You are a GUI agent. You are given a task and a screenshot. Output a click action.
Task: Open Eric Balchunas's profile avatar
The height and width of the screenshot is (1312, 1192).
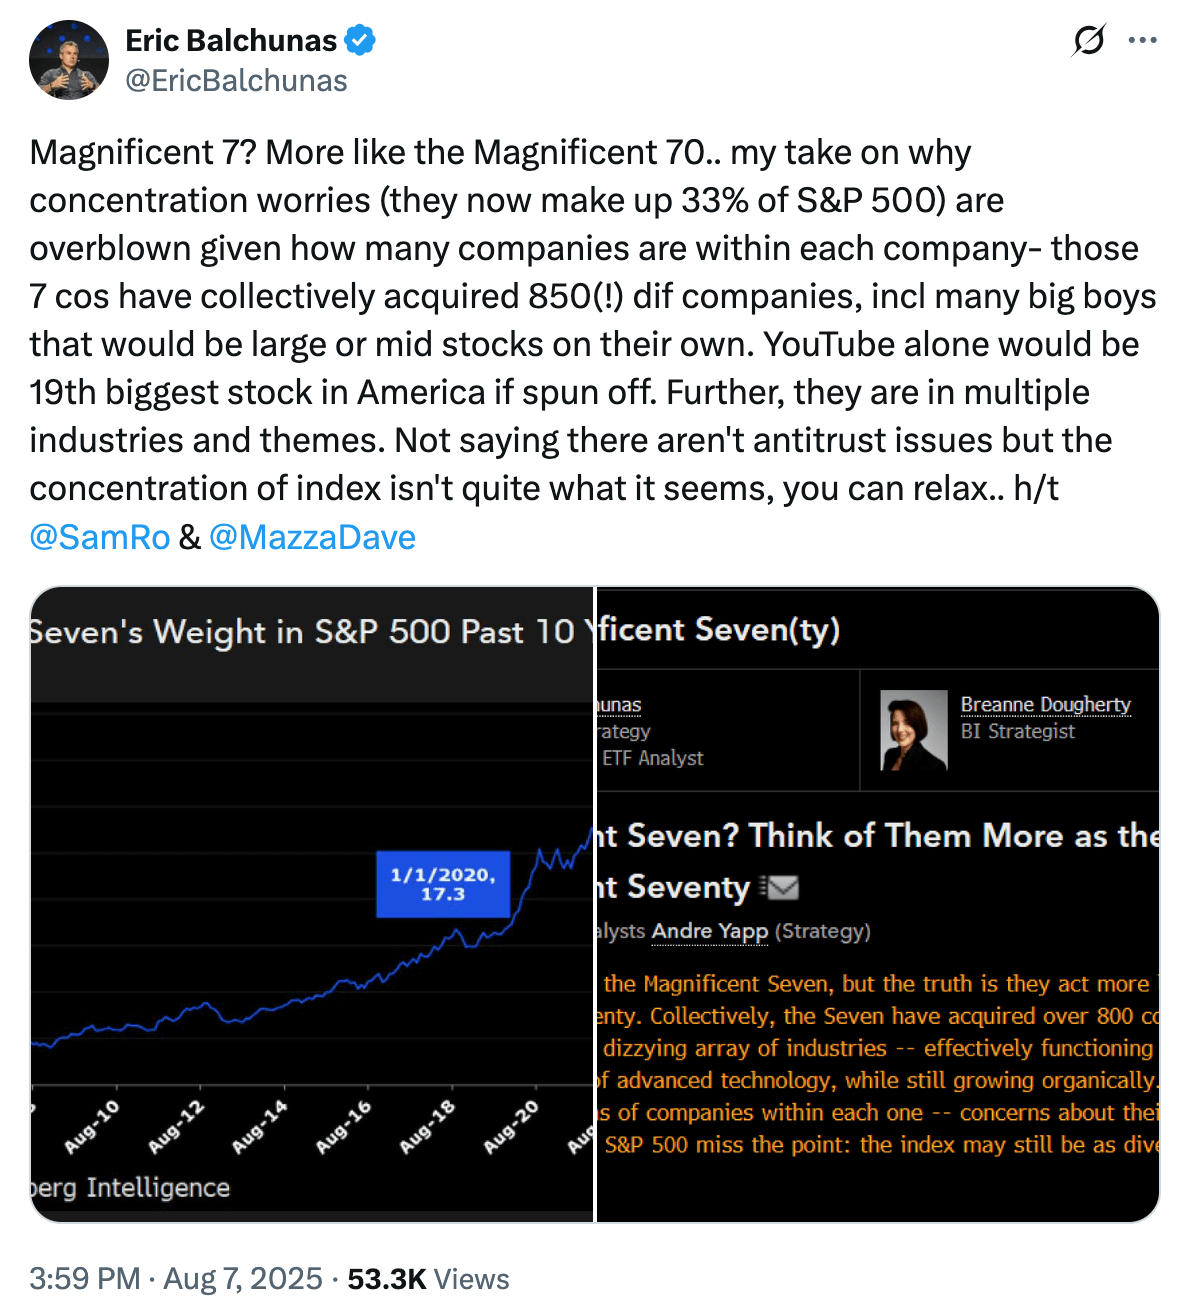coord(69,60)
